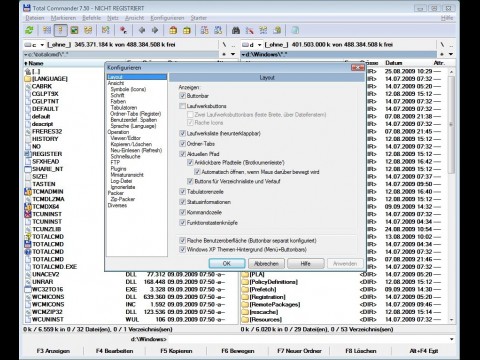Click the F5 Kopieren button

(176, 351)
